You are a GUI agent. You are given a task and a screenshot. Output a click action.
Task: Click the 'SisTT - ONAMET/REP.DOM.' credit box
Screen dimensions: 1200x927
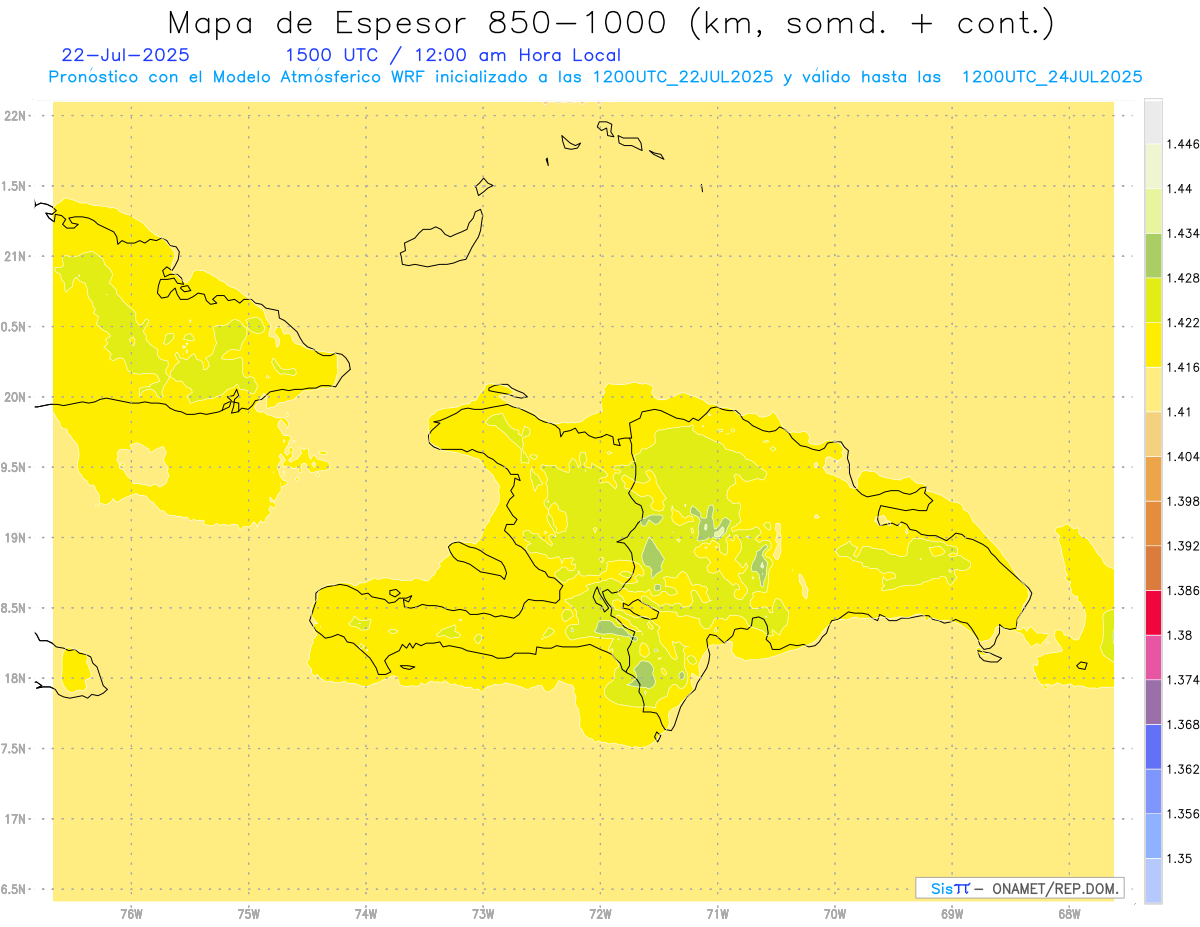click(x=1020, y=888)
